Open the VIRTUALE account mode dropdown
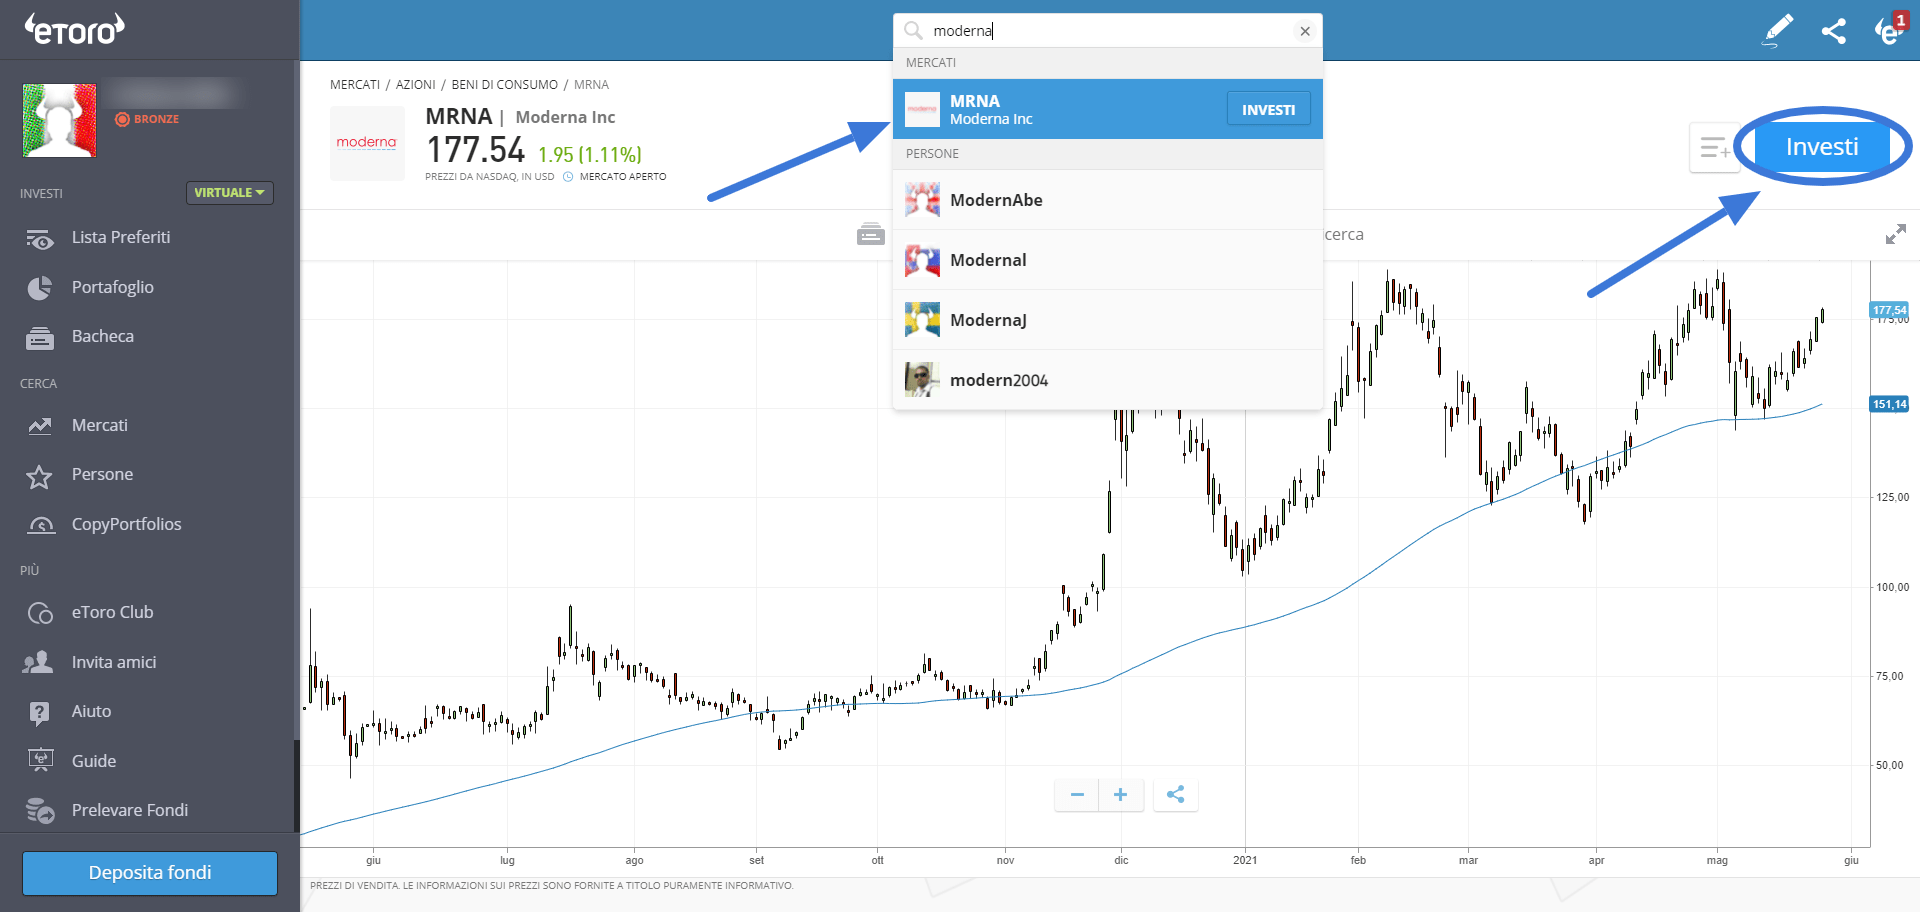 [230, 193]
